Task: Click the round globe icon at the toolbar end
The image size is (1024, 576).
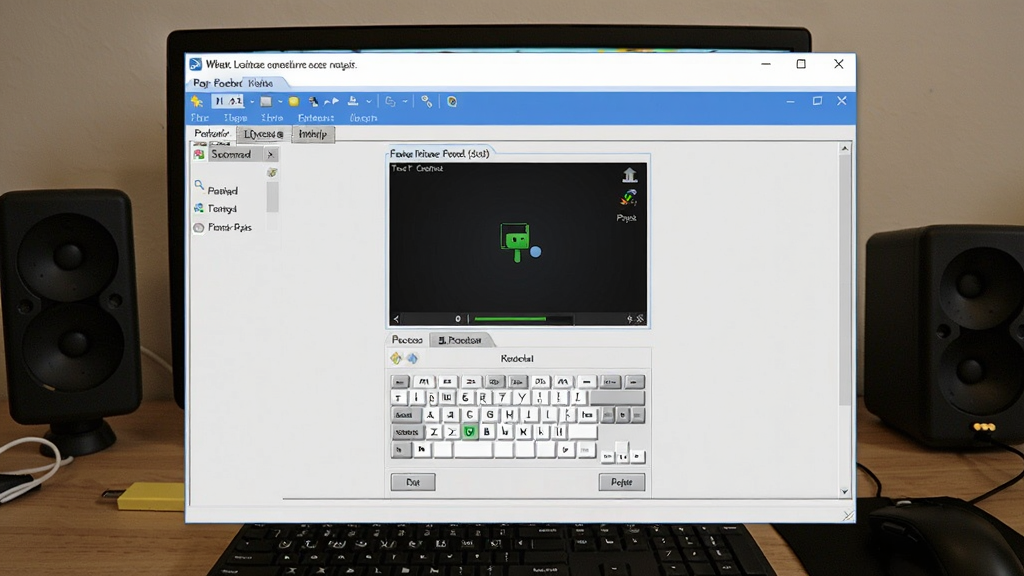Action: (452, 101)
